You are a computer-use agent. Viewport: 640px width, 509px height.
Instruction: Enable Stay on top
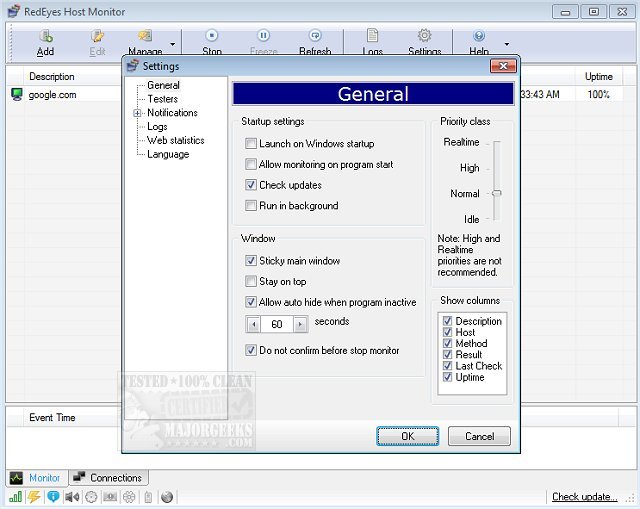(251, 281)
